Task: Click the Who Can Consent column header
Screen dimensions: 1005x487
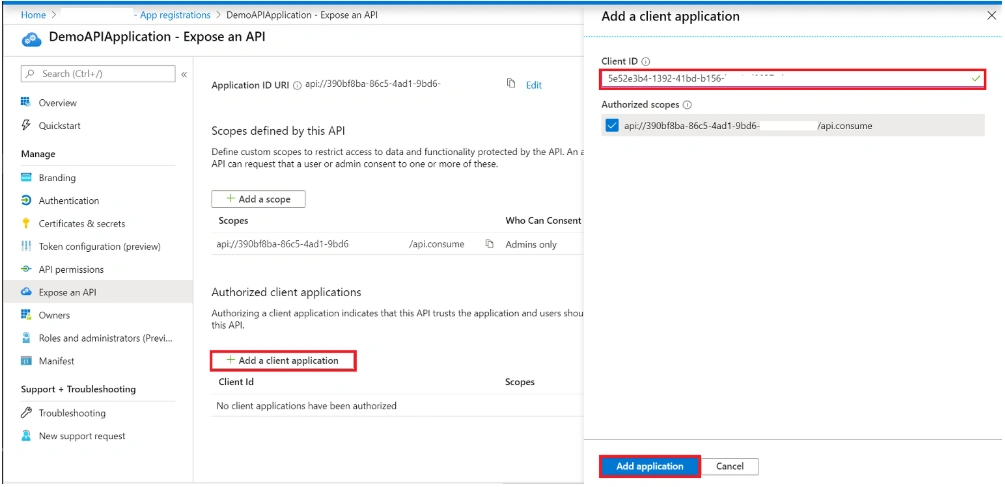Action: coord(543,220)
